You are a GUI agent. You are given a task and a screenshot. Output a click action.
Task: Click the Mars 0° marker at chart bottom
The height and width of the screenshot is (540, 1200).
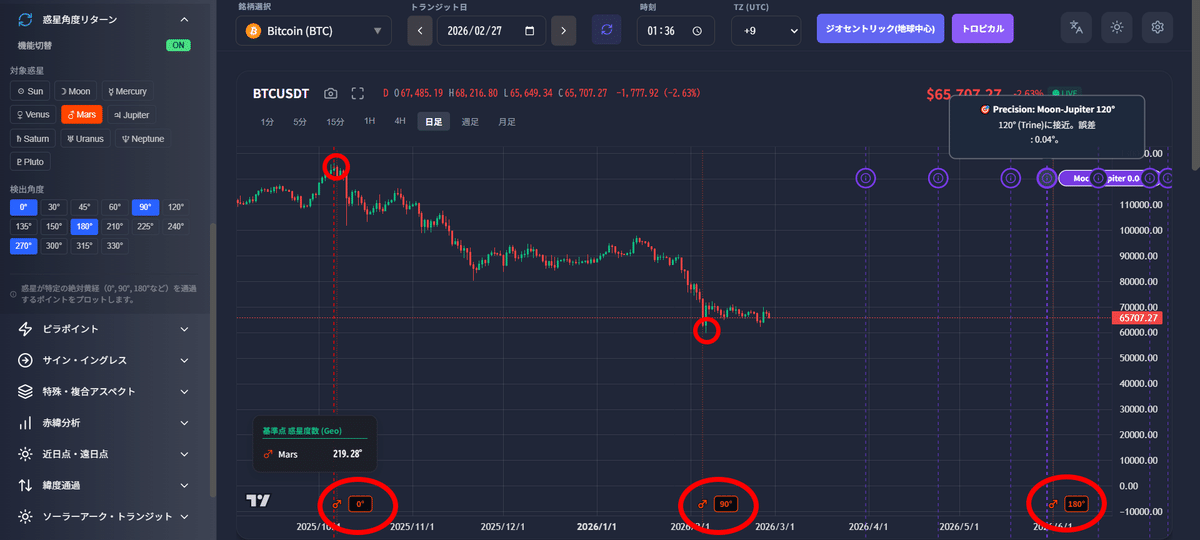click(x=360, y=504)
